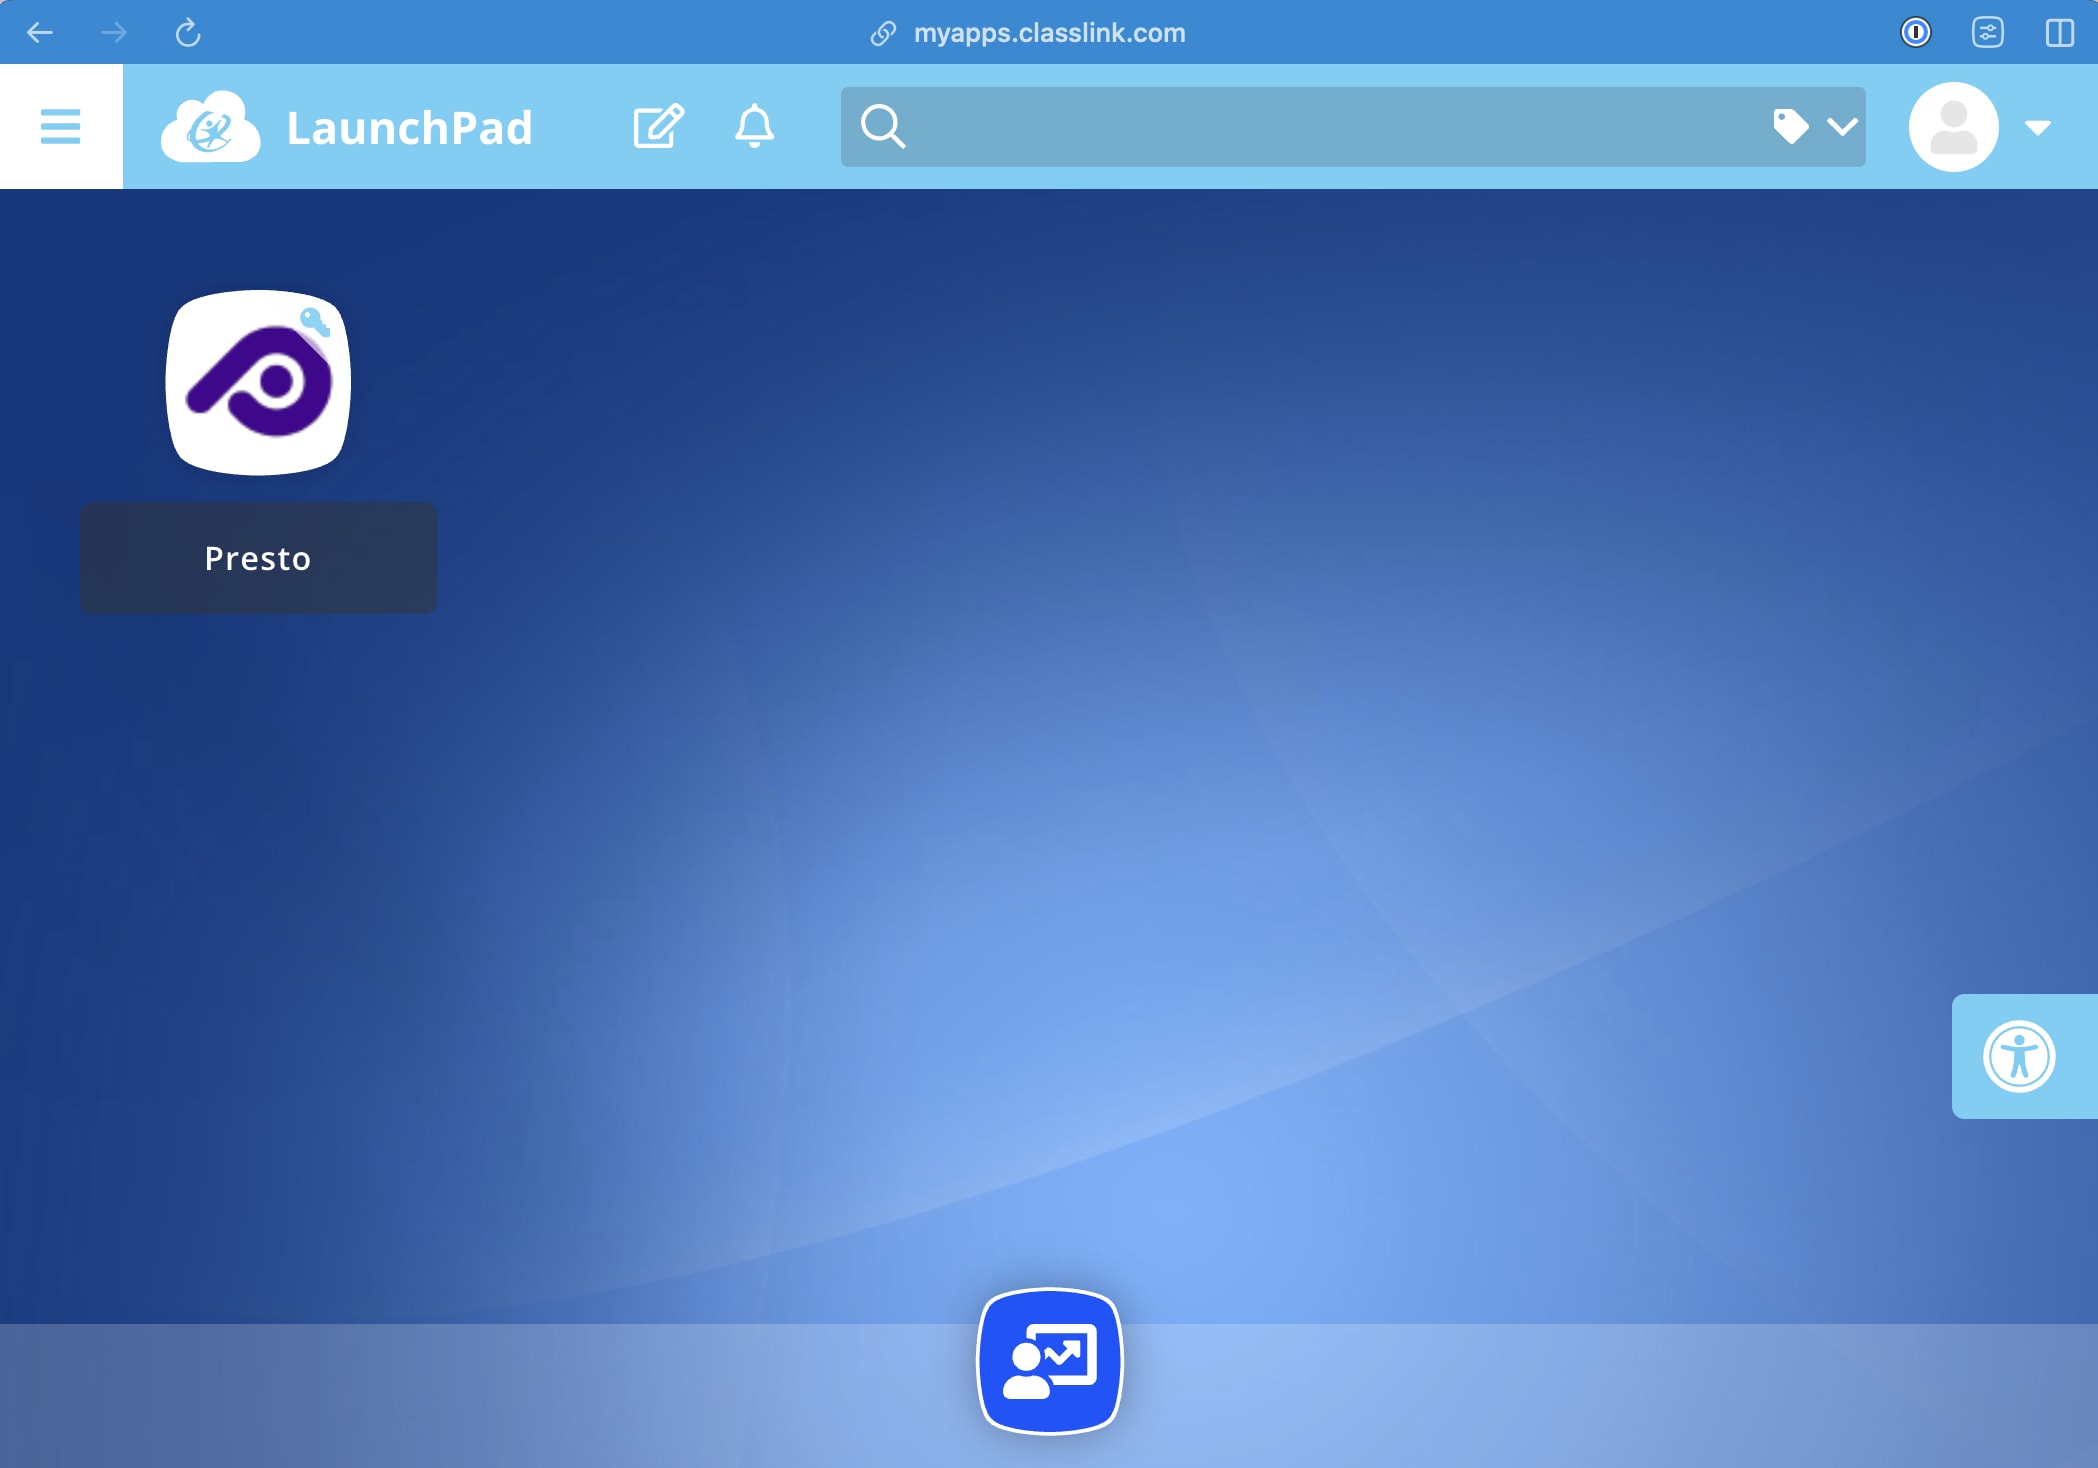The width and height of the screenshot is (2098, 1468).
Task: Click the myapps.classlink.com address bar
Action: (x=1048, y=33)
